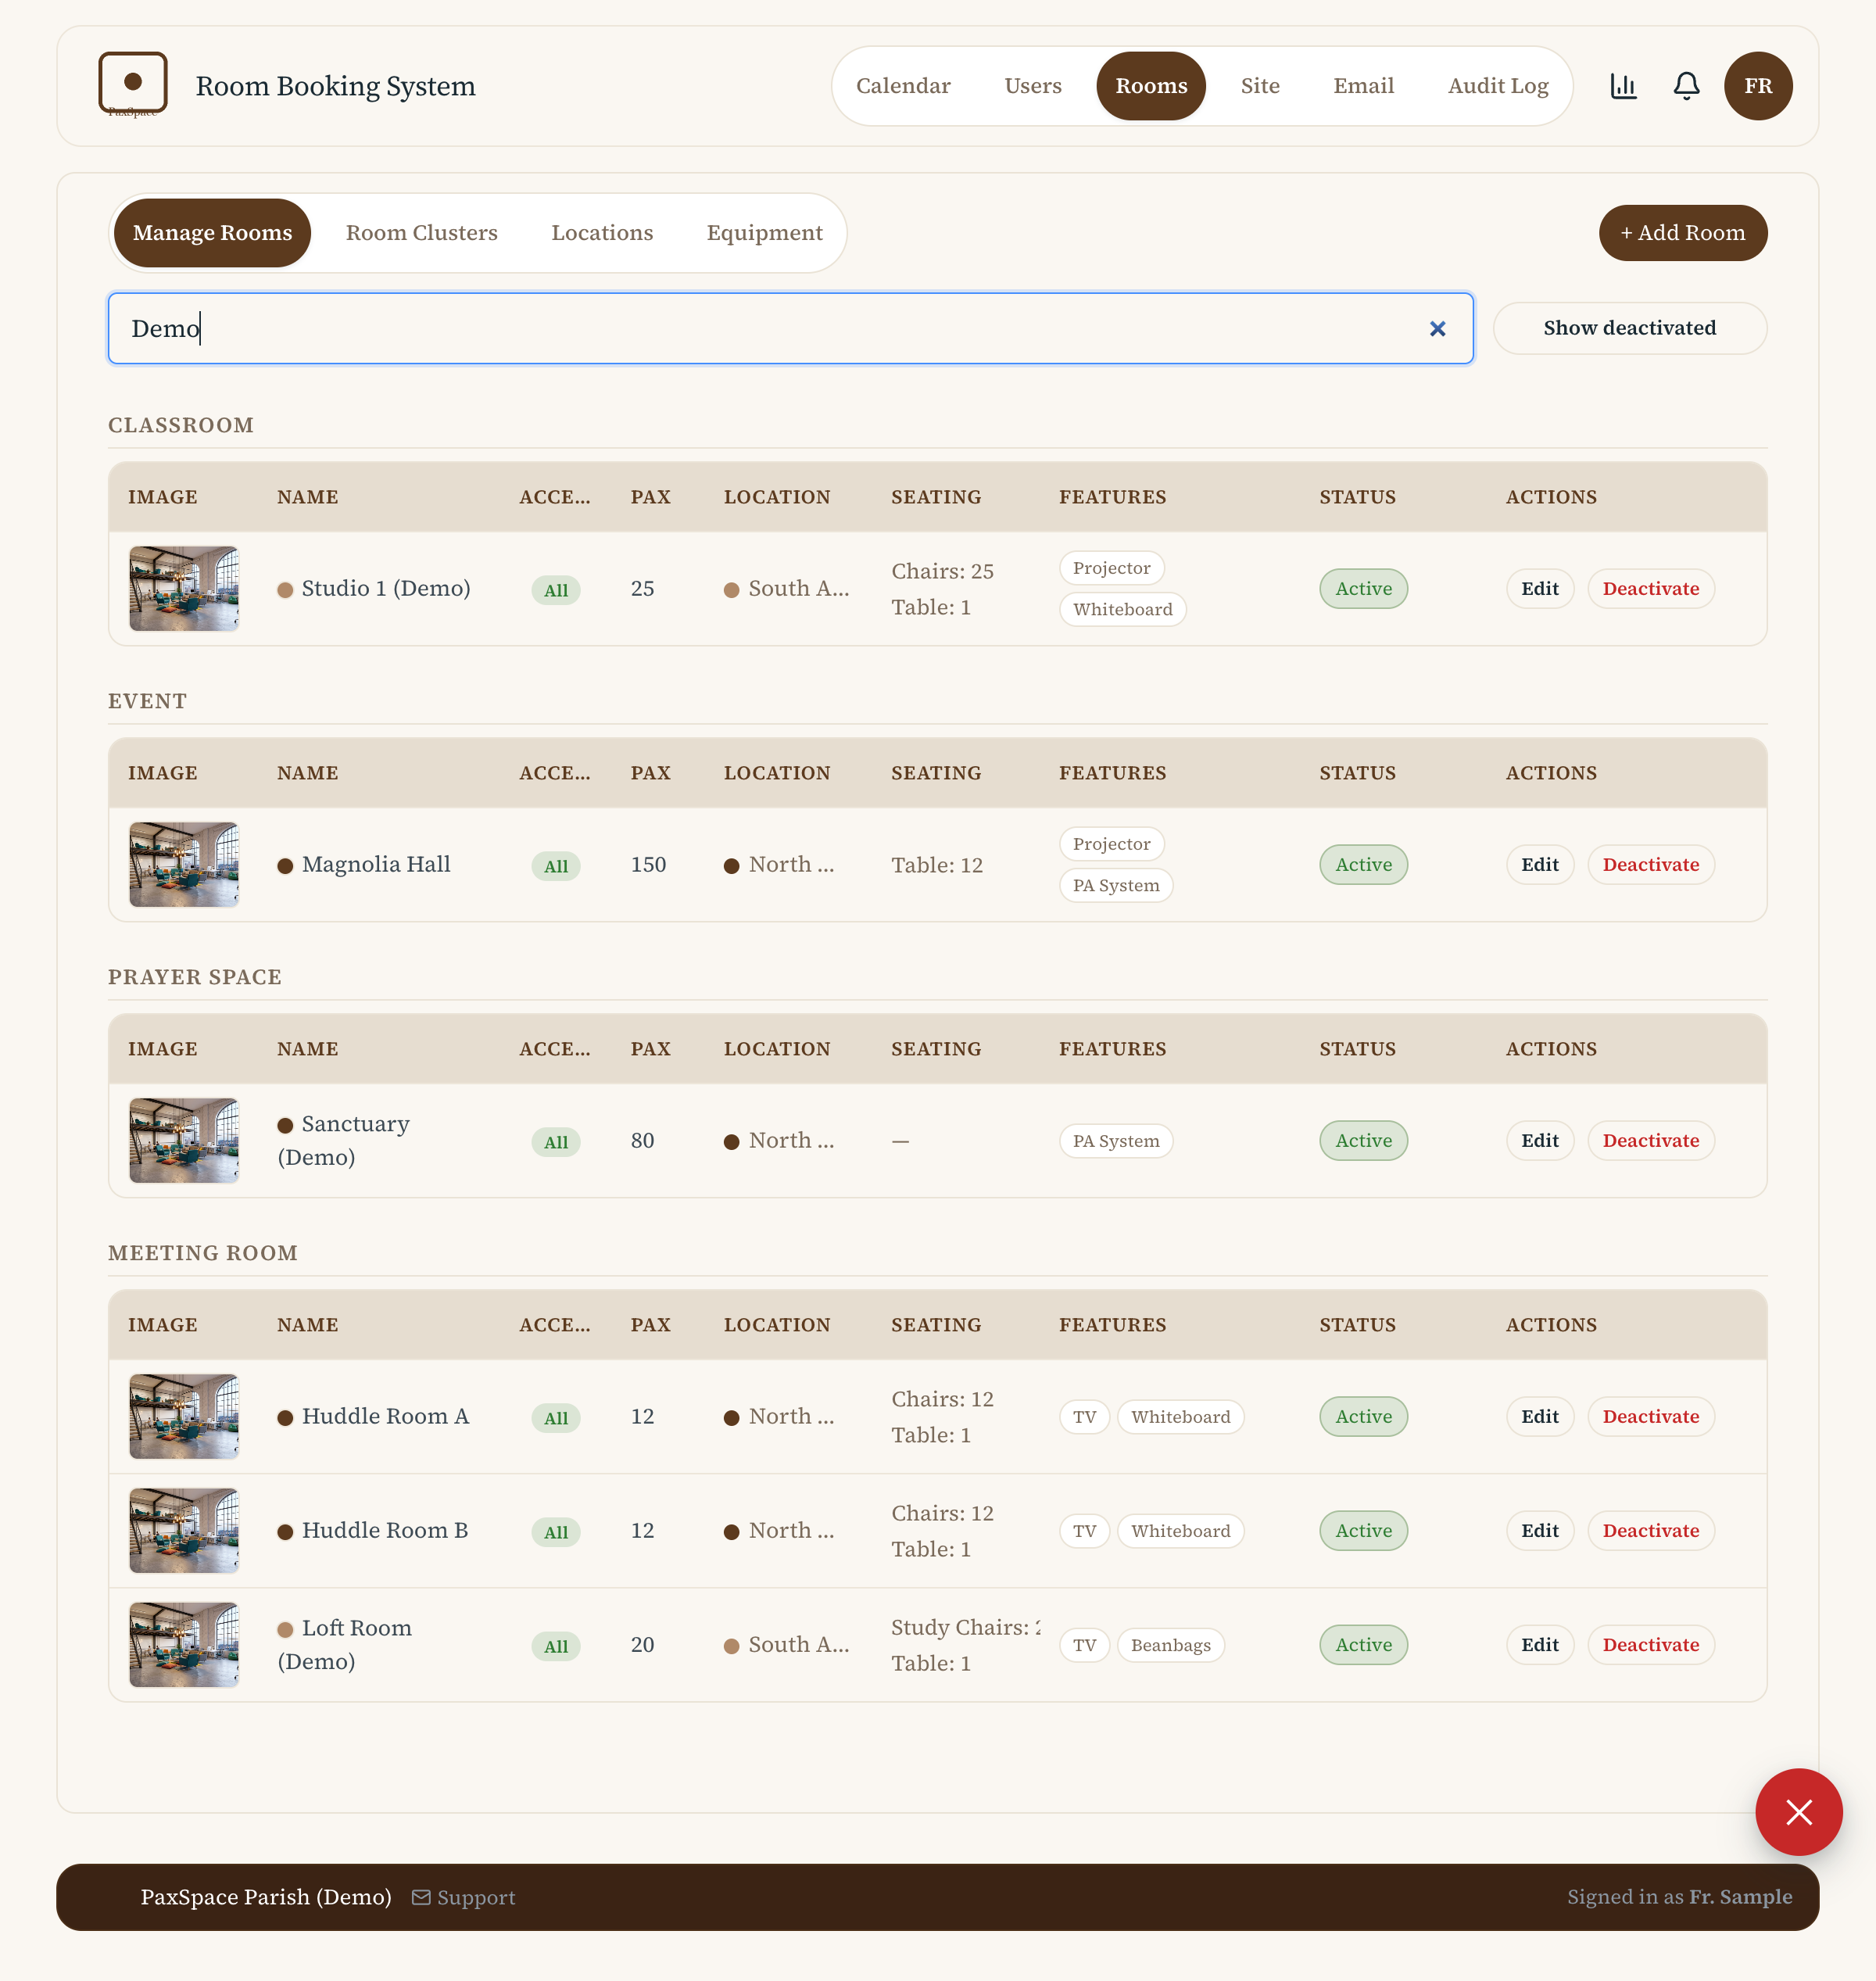Toggle Show deactivated rooms
This screenshot has width=1876, height=1981.
[1629, 328]
